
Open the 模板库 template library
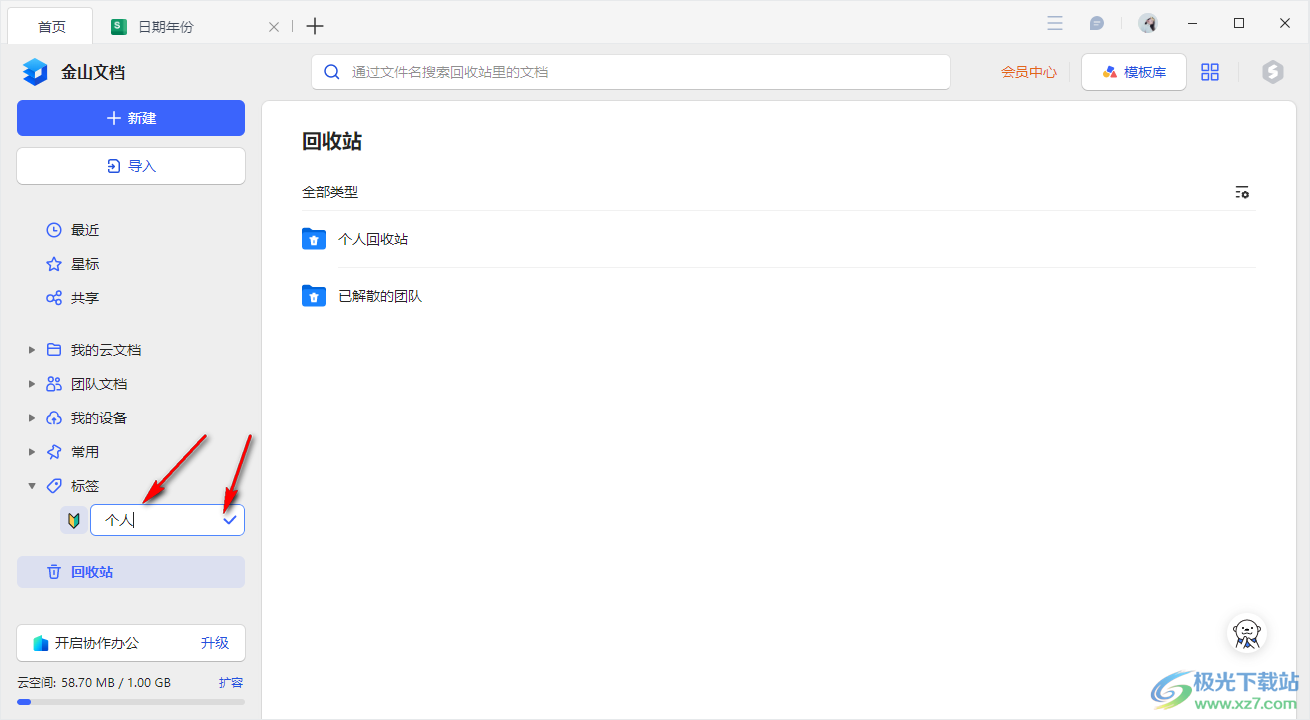point(1134,72)
